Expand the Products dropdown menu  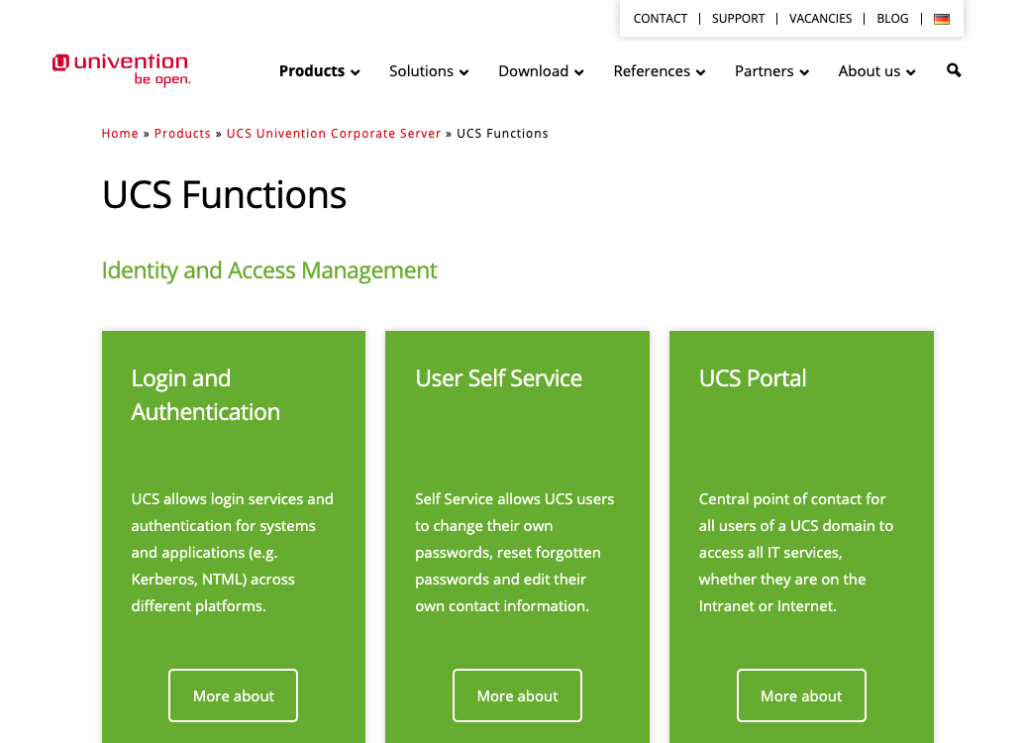tap(319, 71)
